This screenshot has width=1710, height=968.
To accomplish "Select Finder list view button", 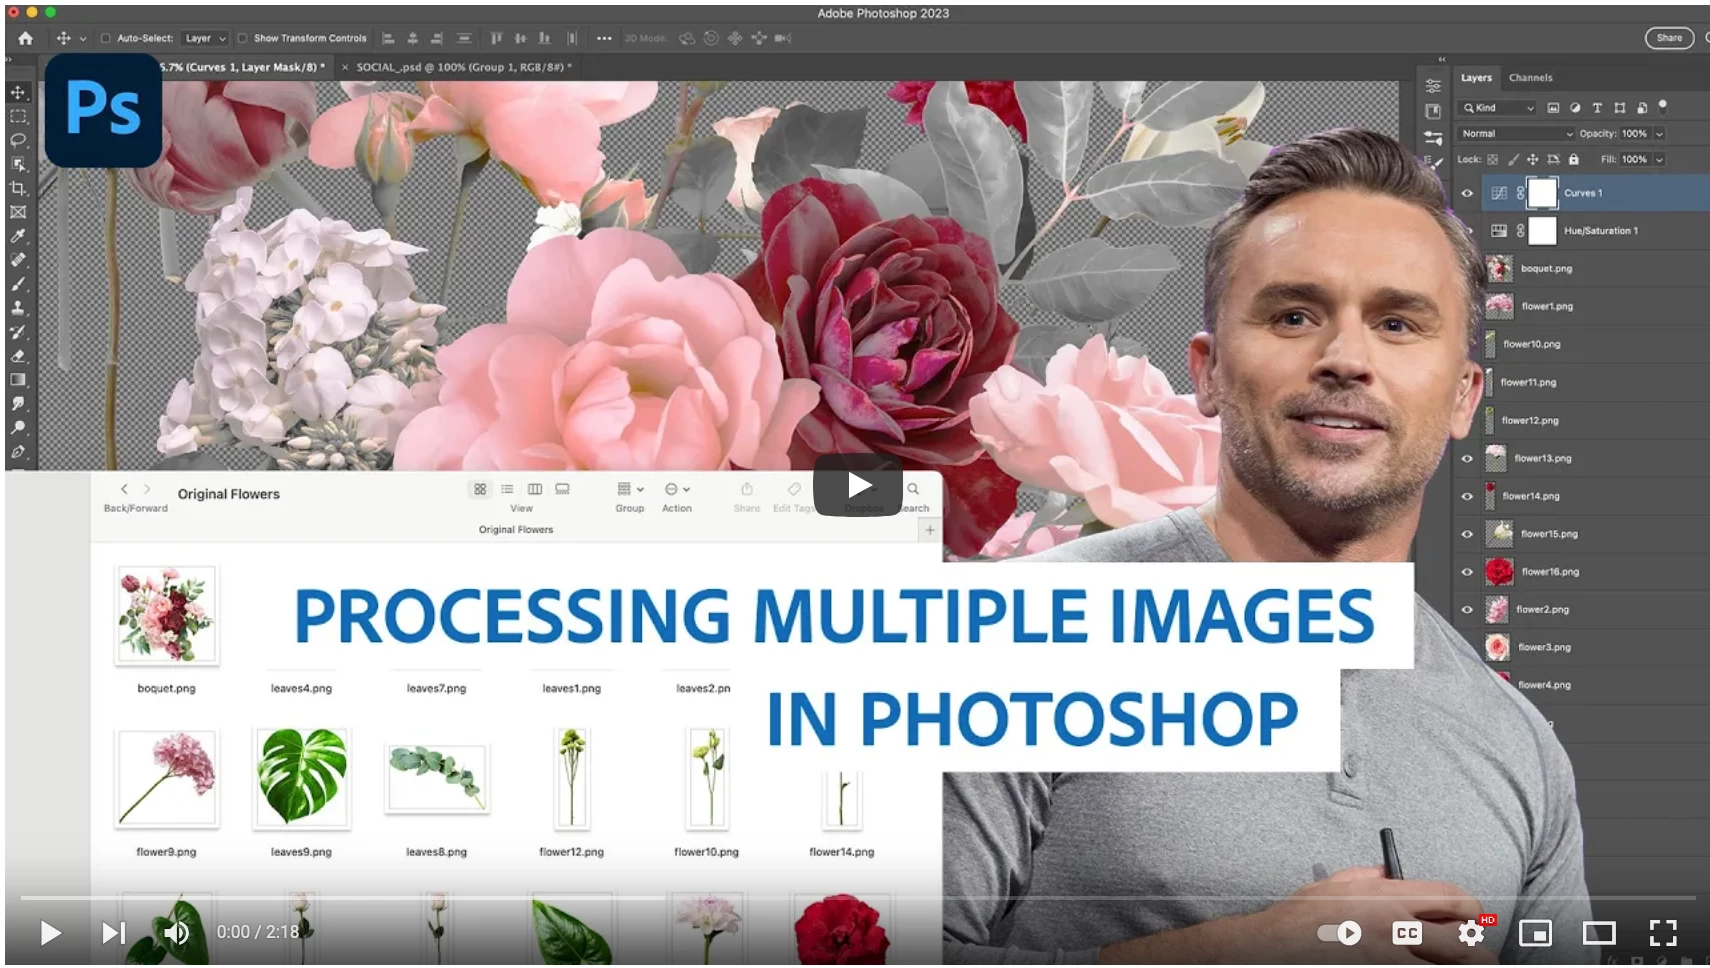I will [x=507, y=489].
